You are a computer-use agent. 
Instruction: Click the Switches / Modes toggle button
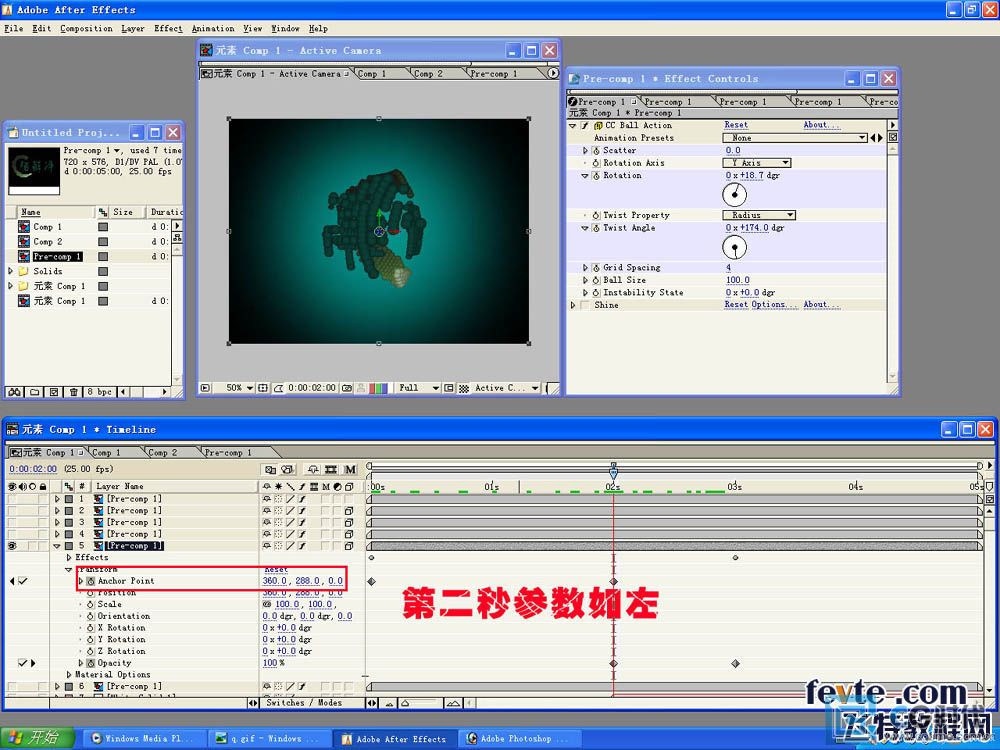click(304, 703)
